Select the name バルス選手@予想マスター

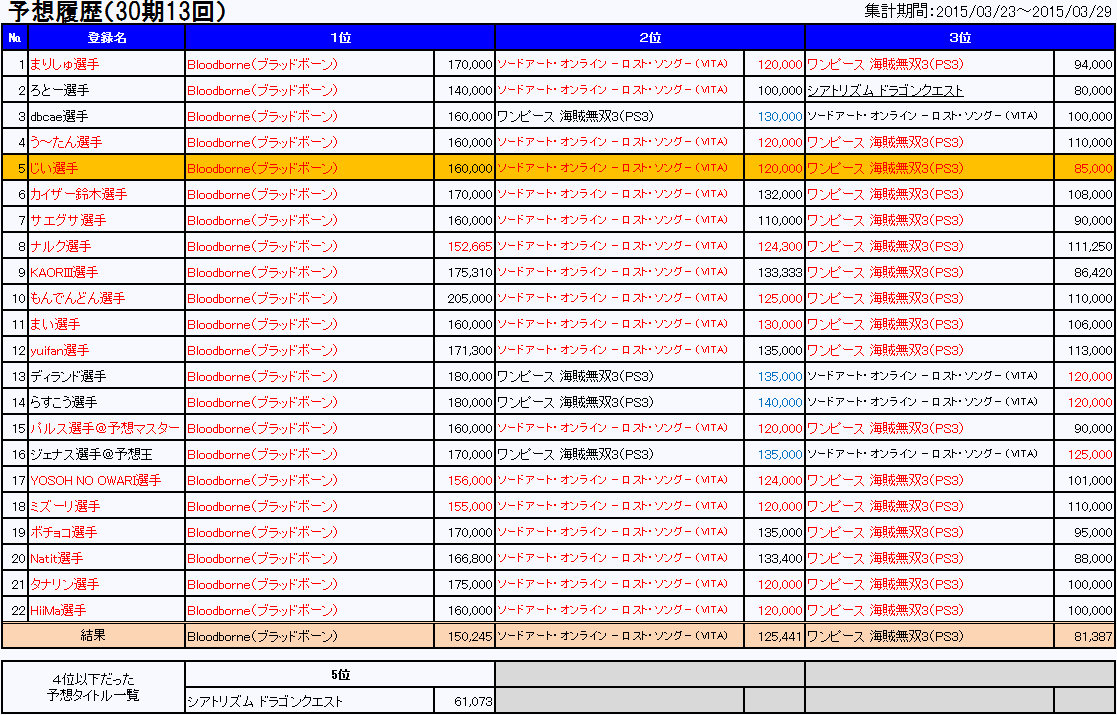(105, 428)
